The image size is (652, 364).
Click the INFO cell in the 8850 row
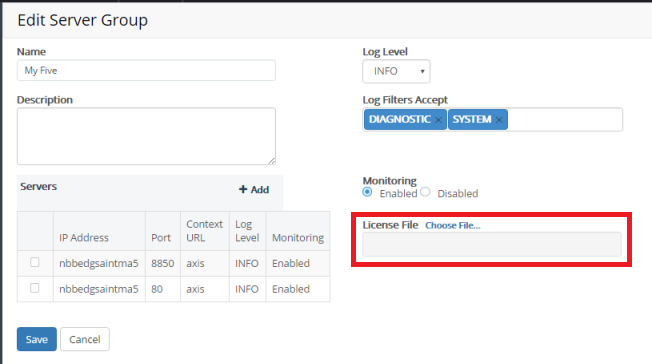point(247,263)
